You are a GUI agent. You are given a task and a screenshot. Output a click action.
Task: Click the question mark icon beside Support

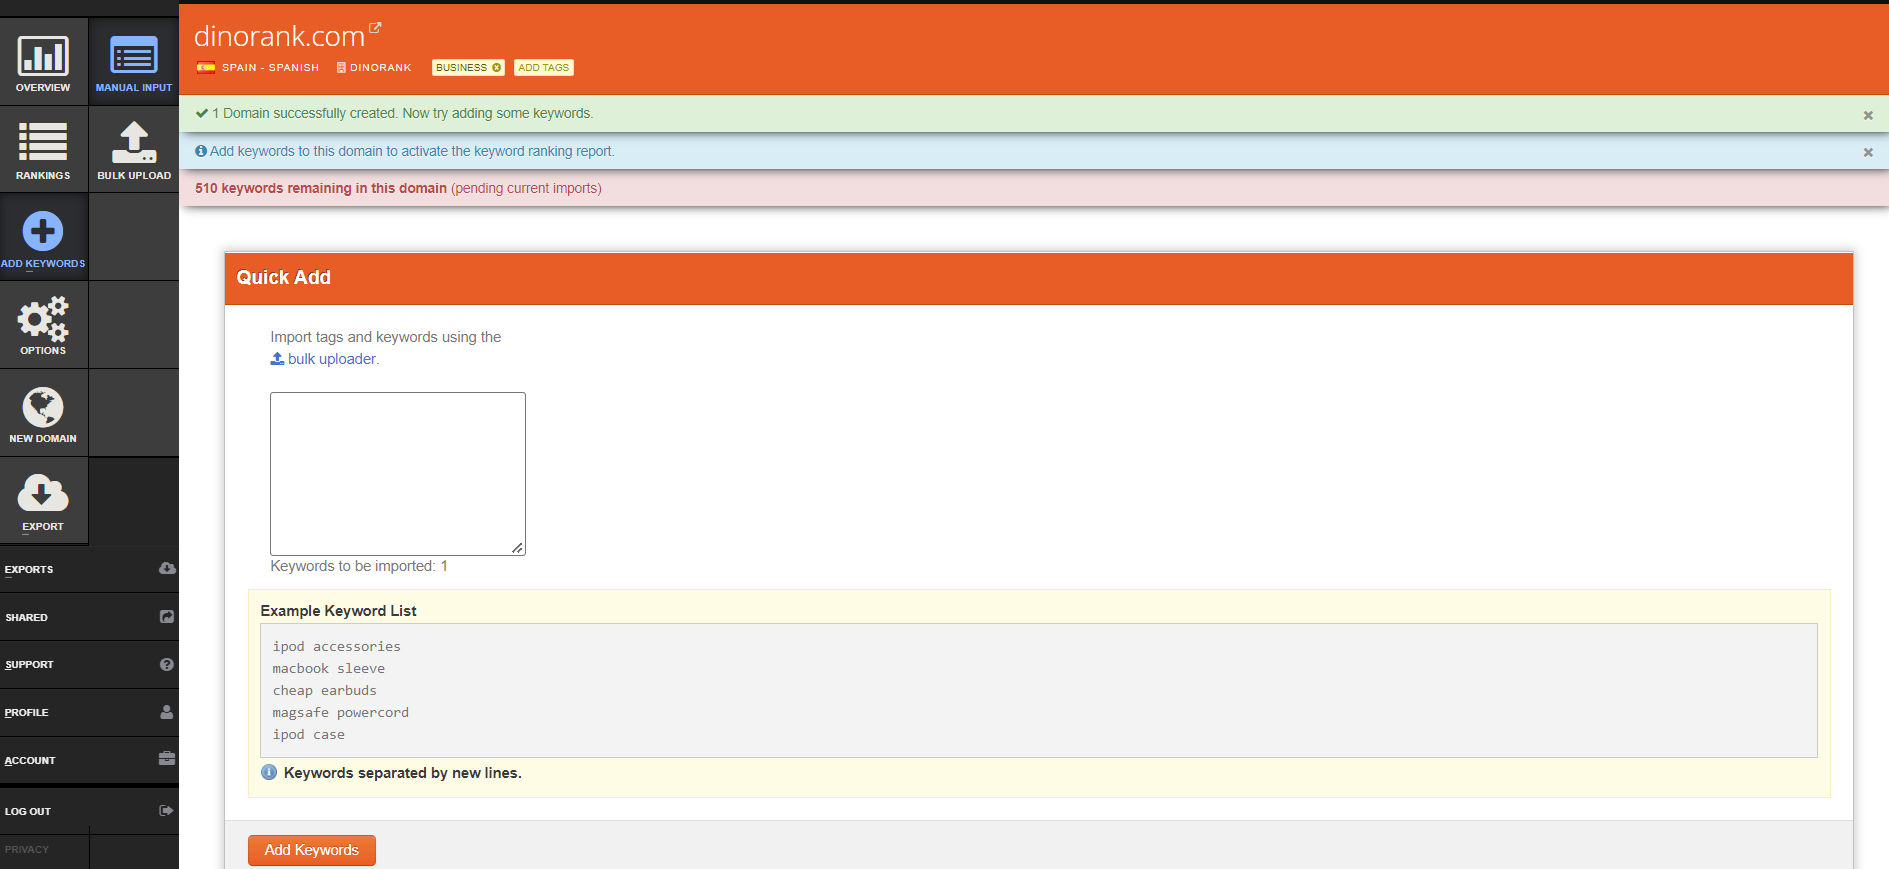coord(167,664)
